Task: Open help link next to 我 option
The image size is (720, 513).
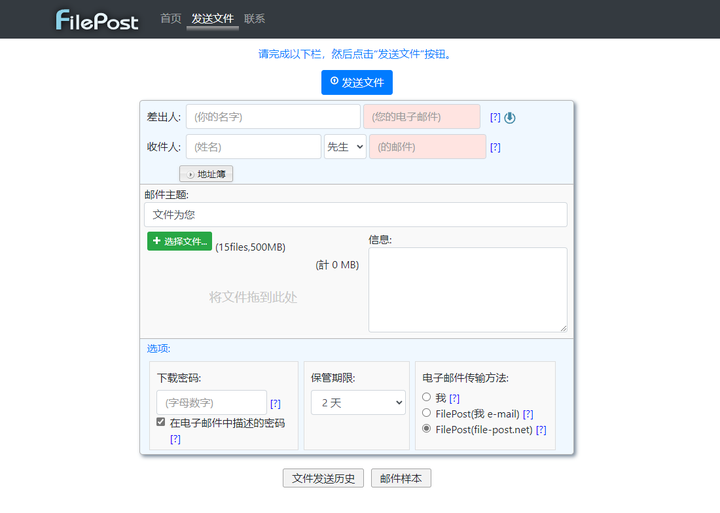Action: coord(455,398)
